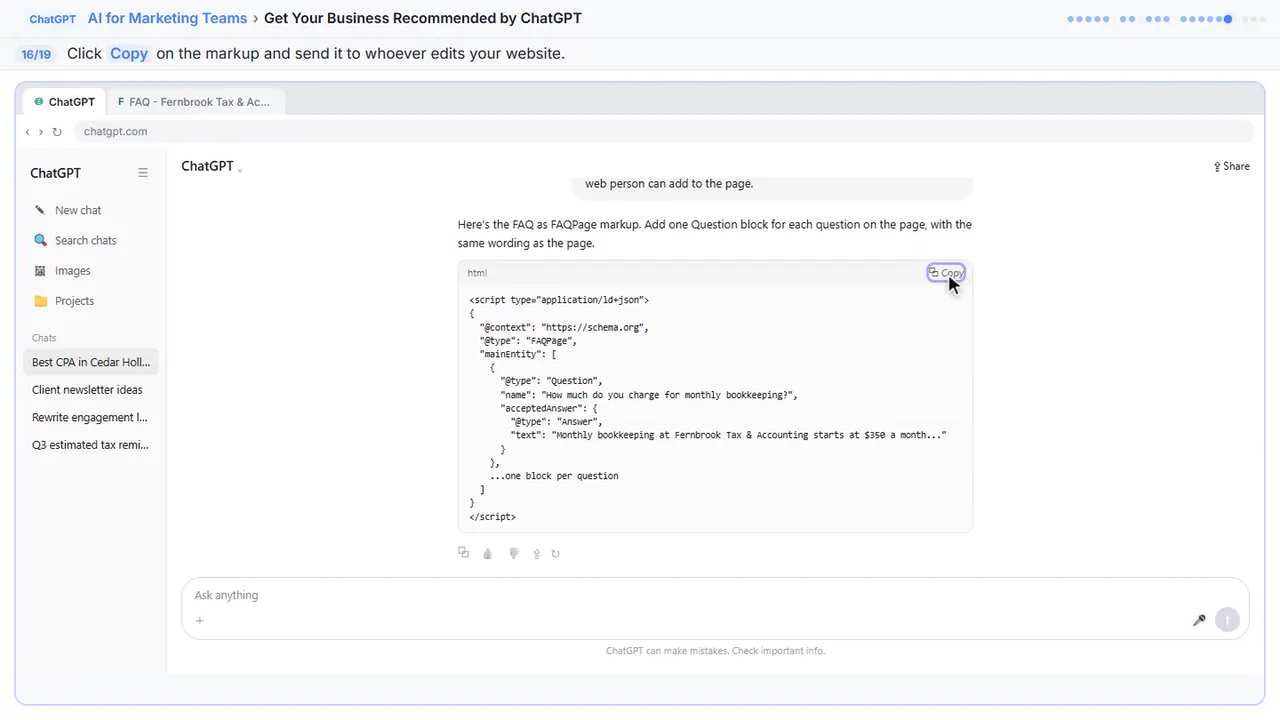
Task: Click the send arrow button in composer
Action: 1227,620
